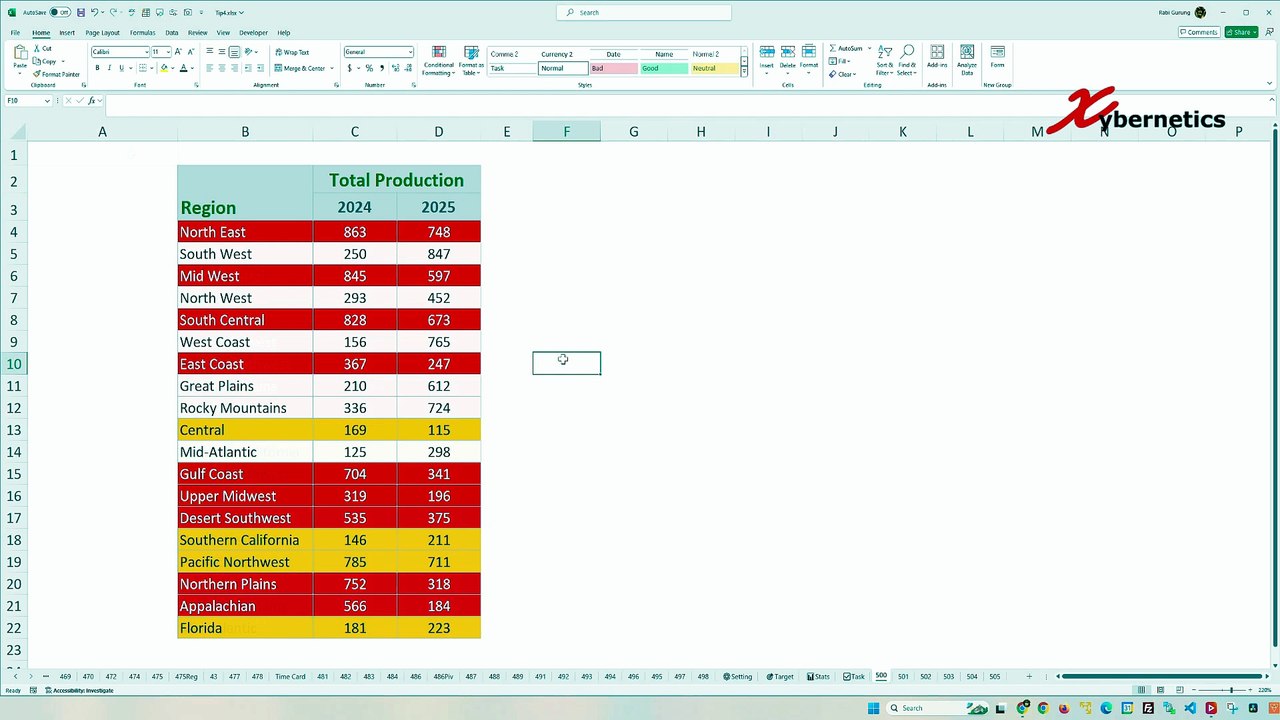Screen dimensions: 1280x720
Task: Apply the yellow fill color bucket
Action: coord(165,68)
